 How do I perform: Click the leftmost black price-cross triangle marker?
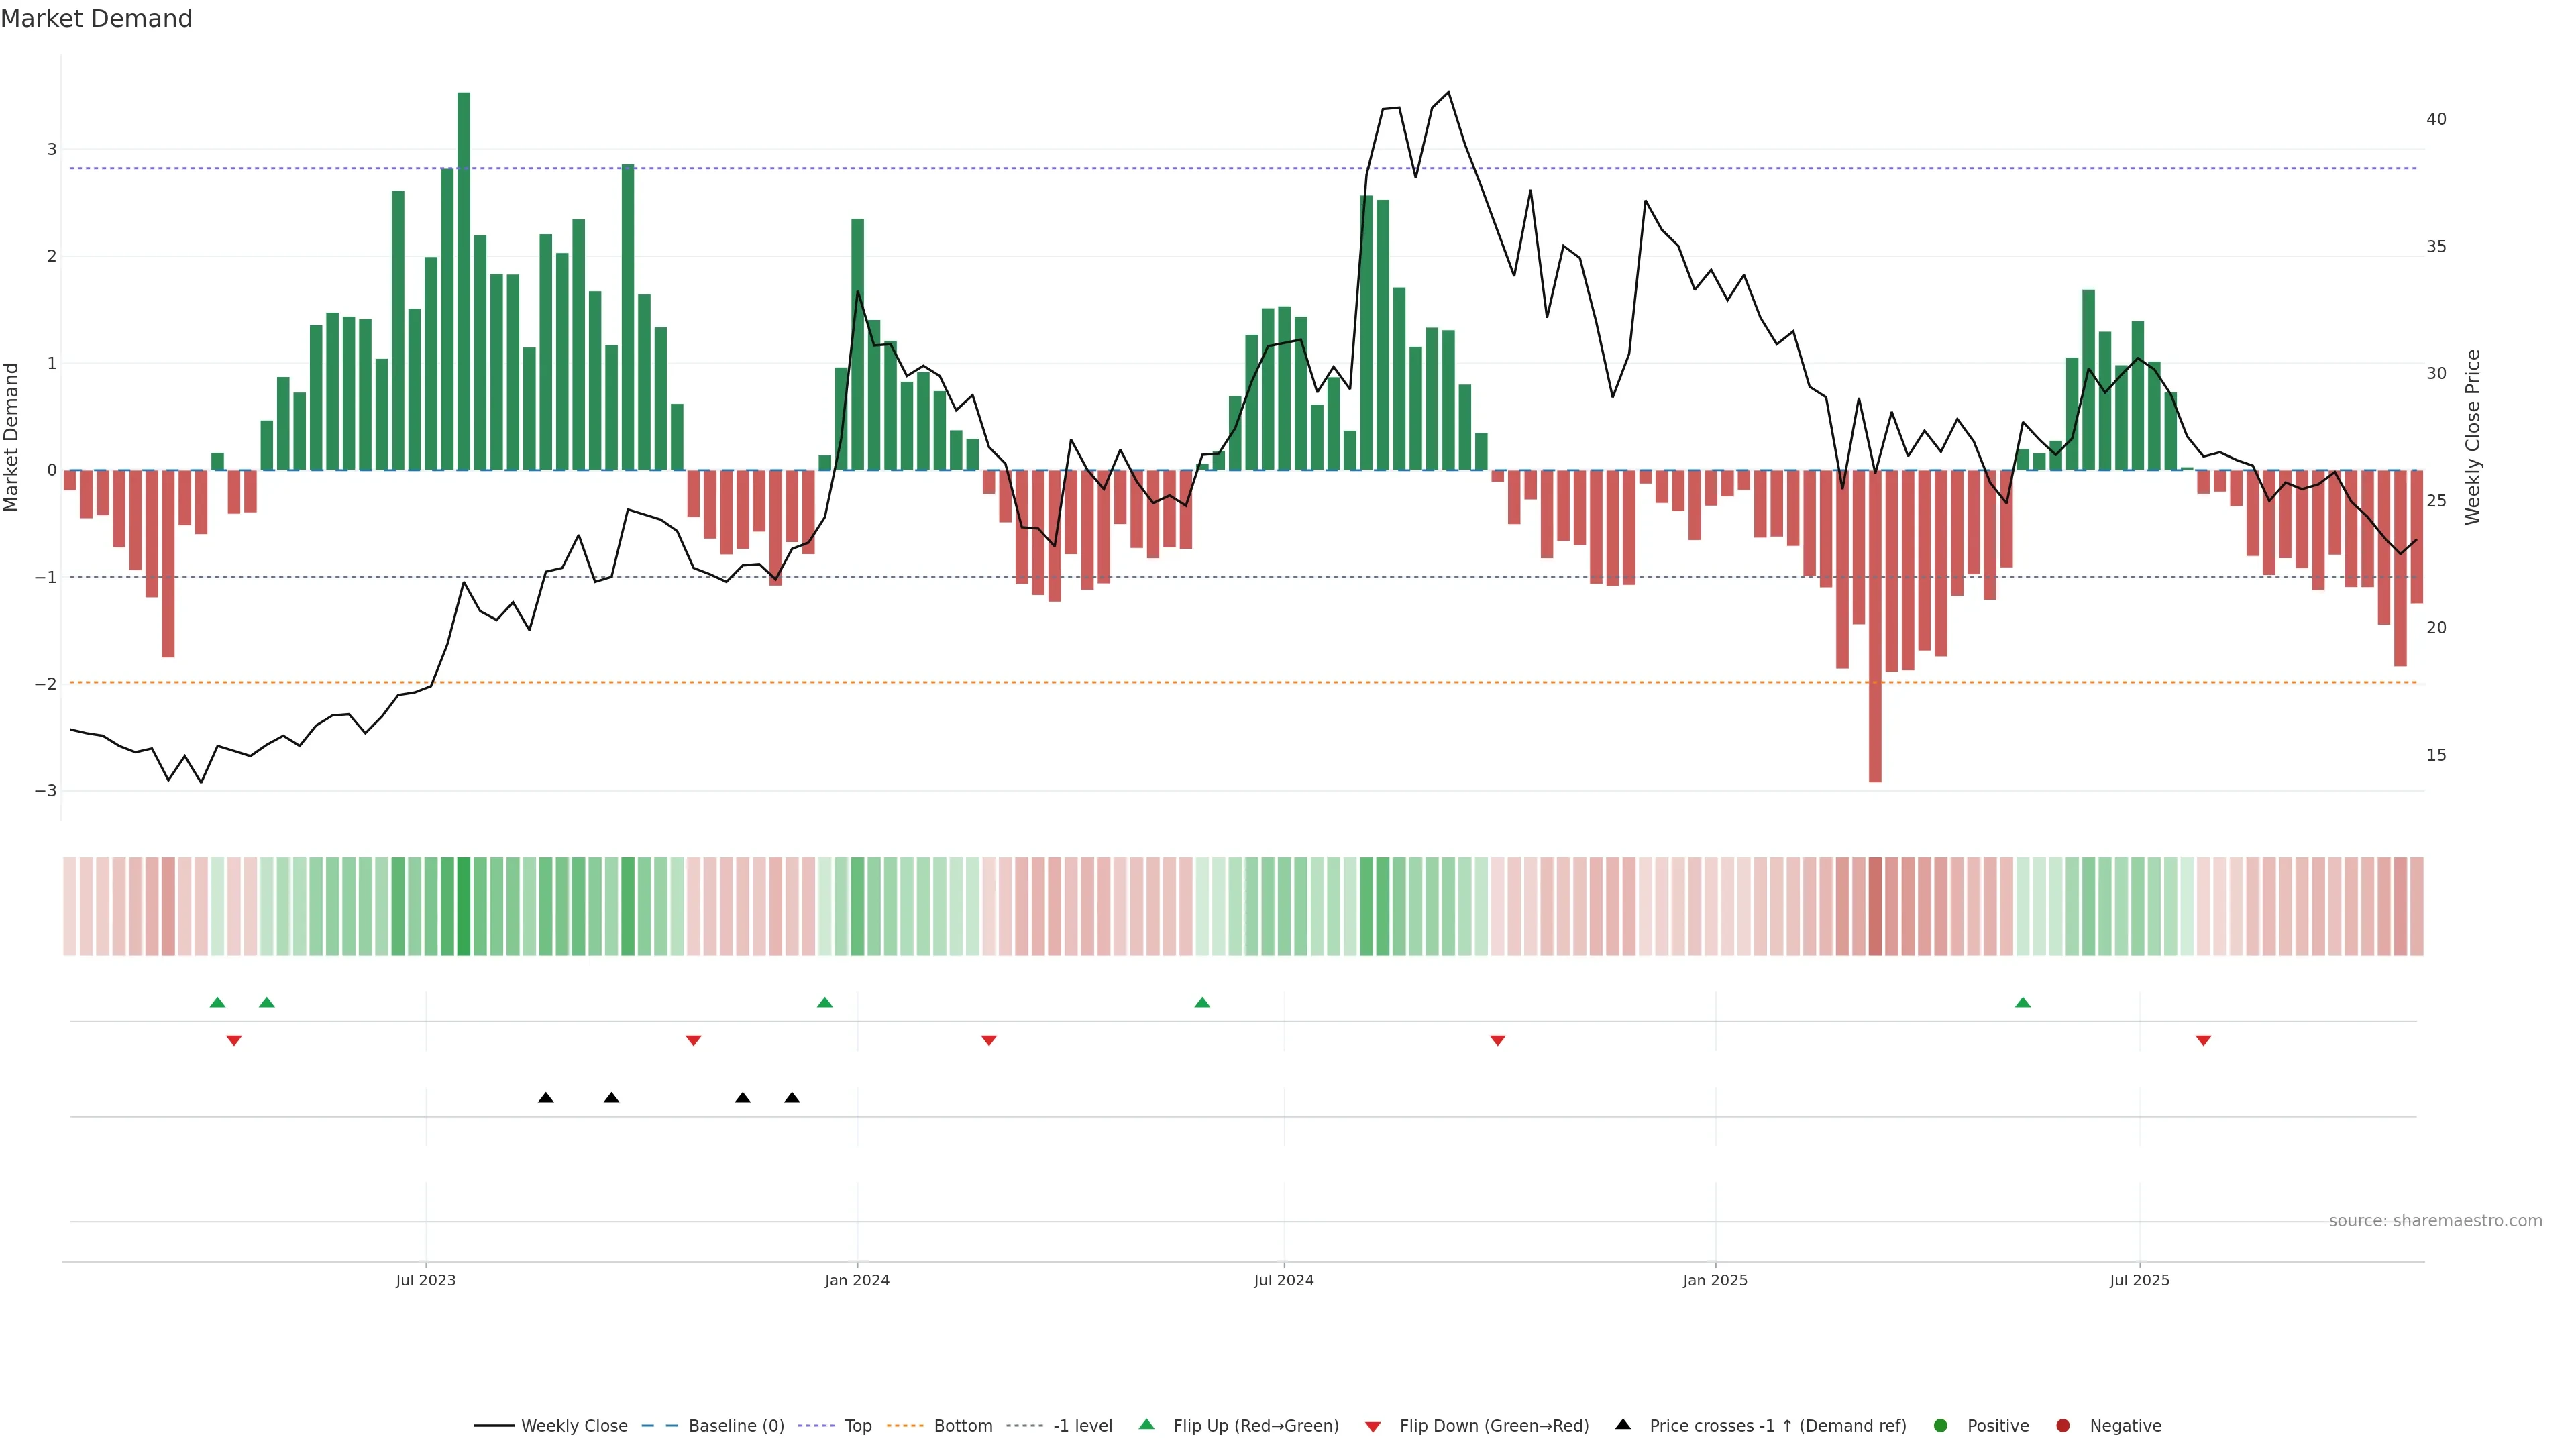[546, 1098]
